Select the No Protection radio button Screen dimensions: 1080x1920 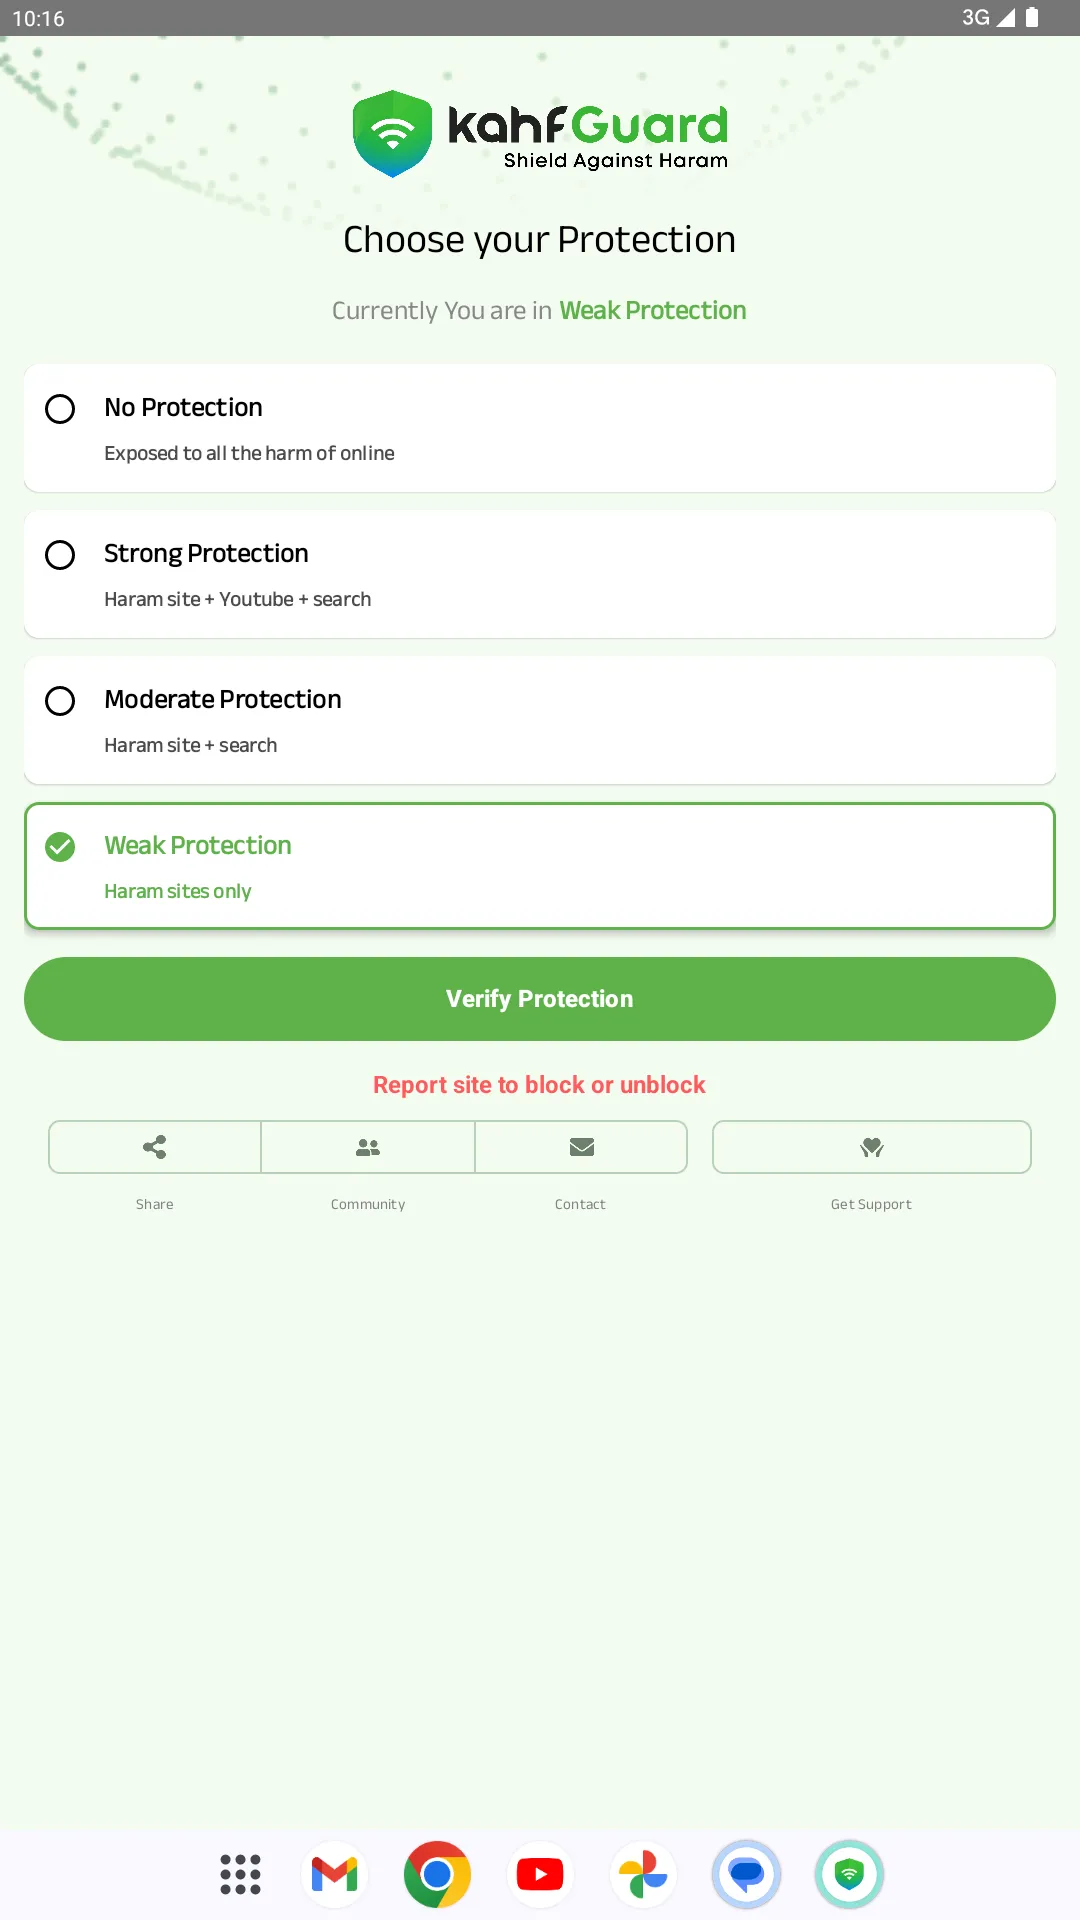(60, 409)
